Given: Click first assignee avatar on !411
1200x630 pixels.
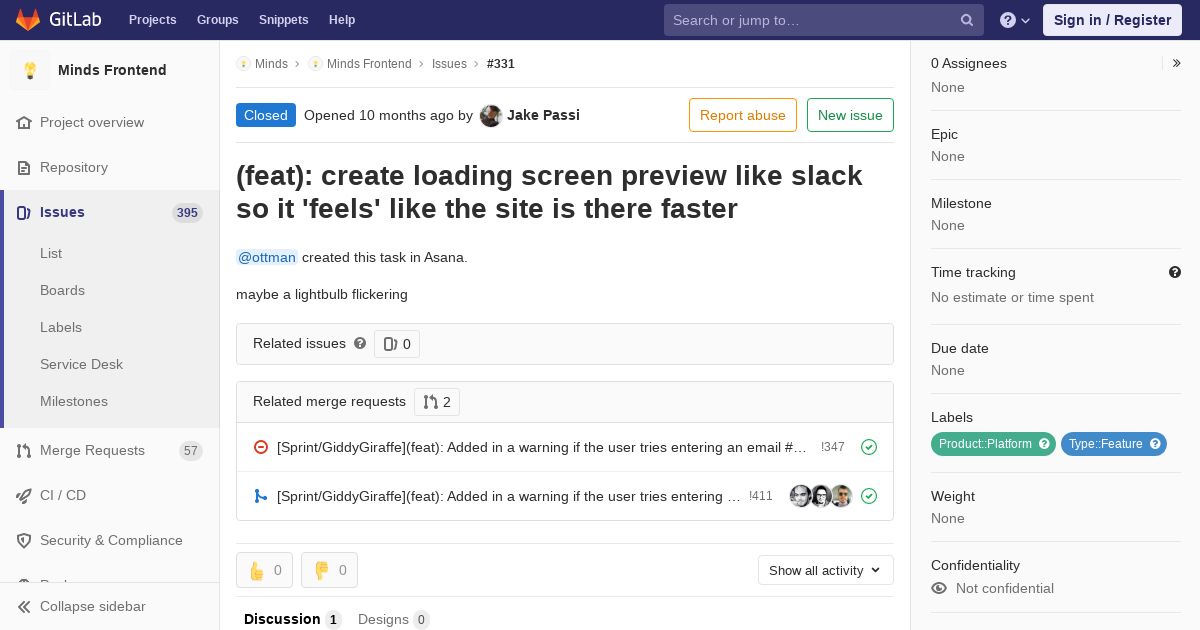Looking at the screenshot, I should click(800, 496).
